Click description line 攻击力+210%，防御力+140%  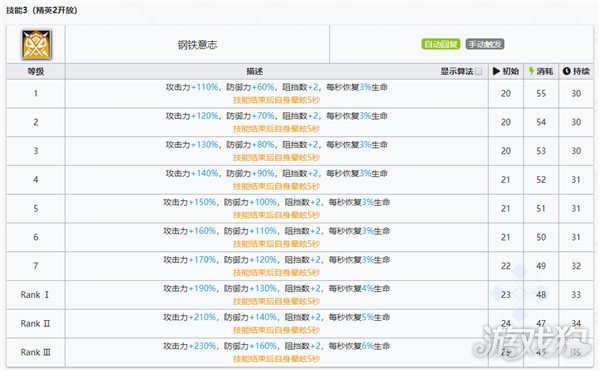277,317
